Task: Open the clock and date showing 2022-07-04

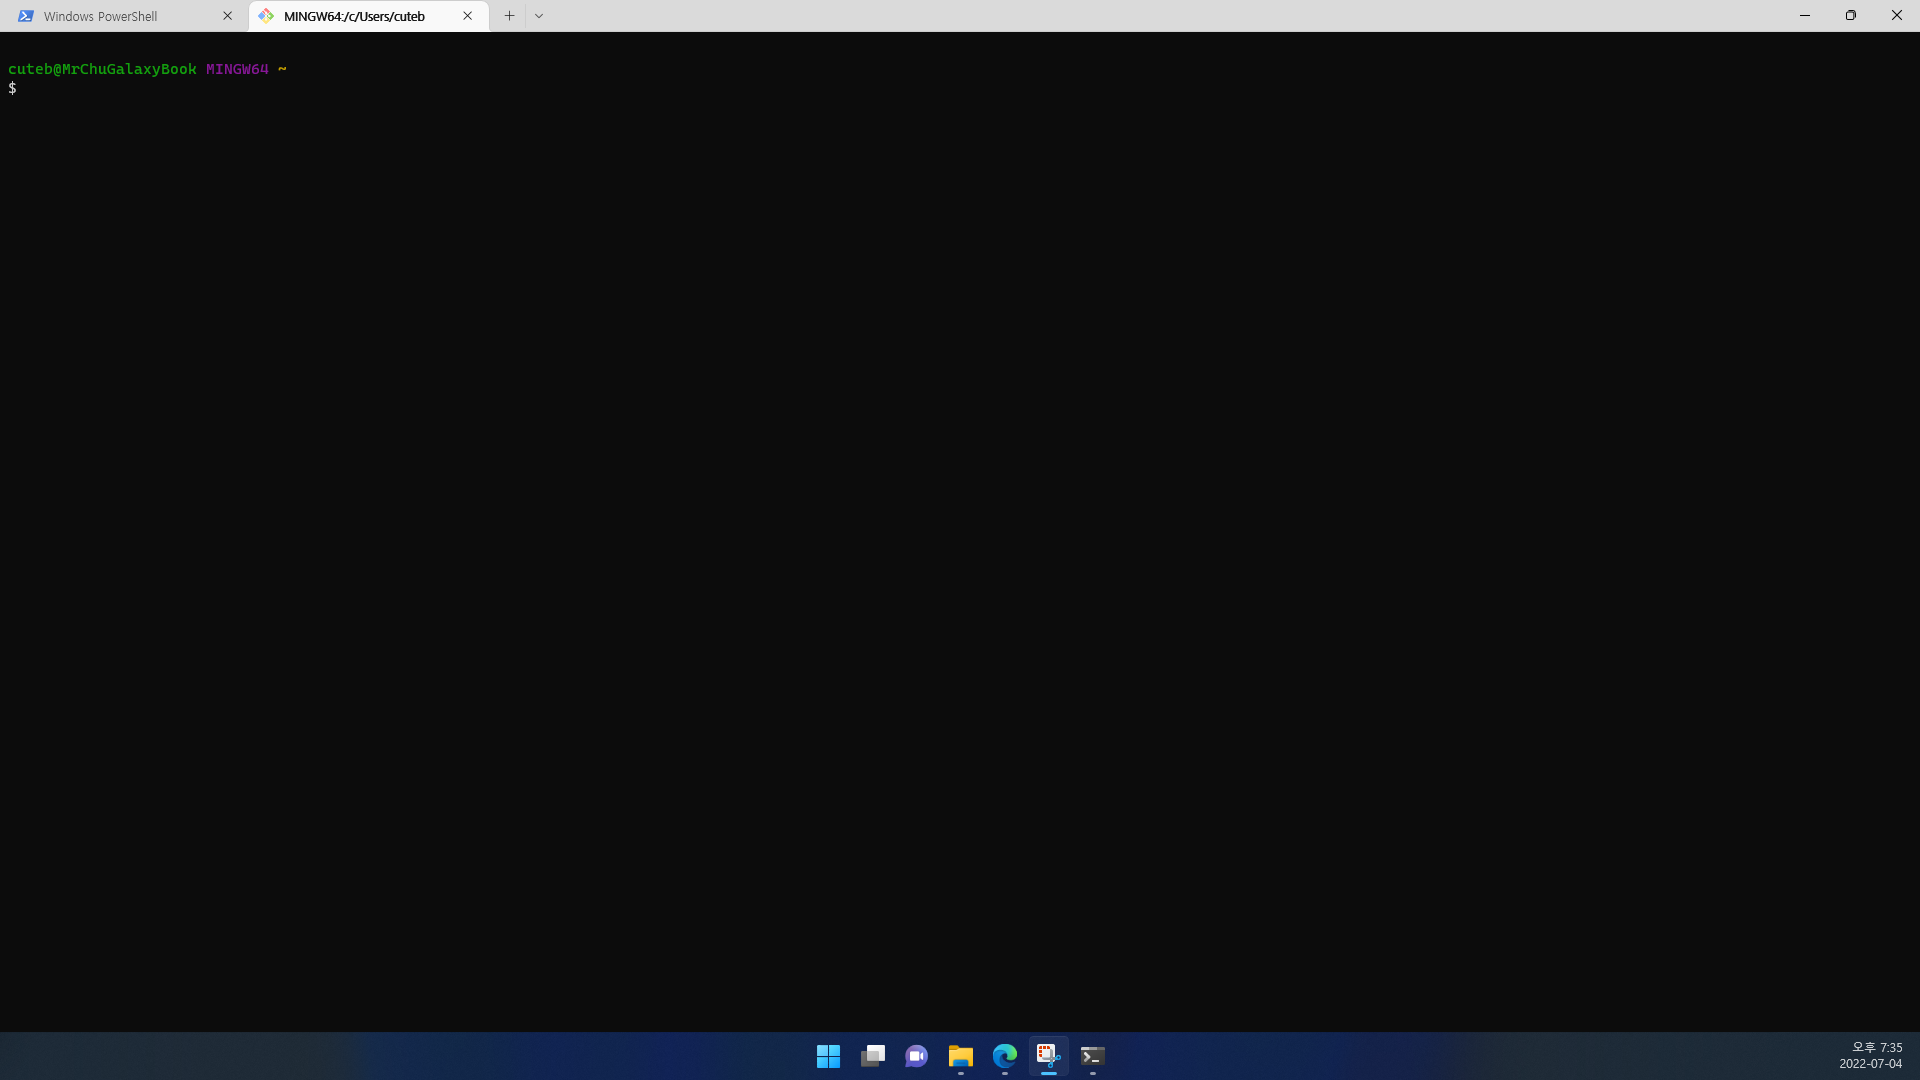Action: click(1871, 1056)
